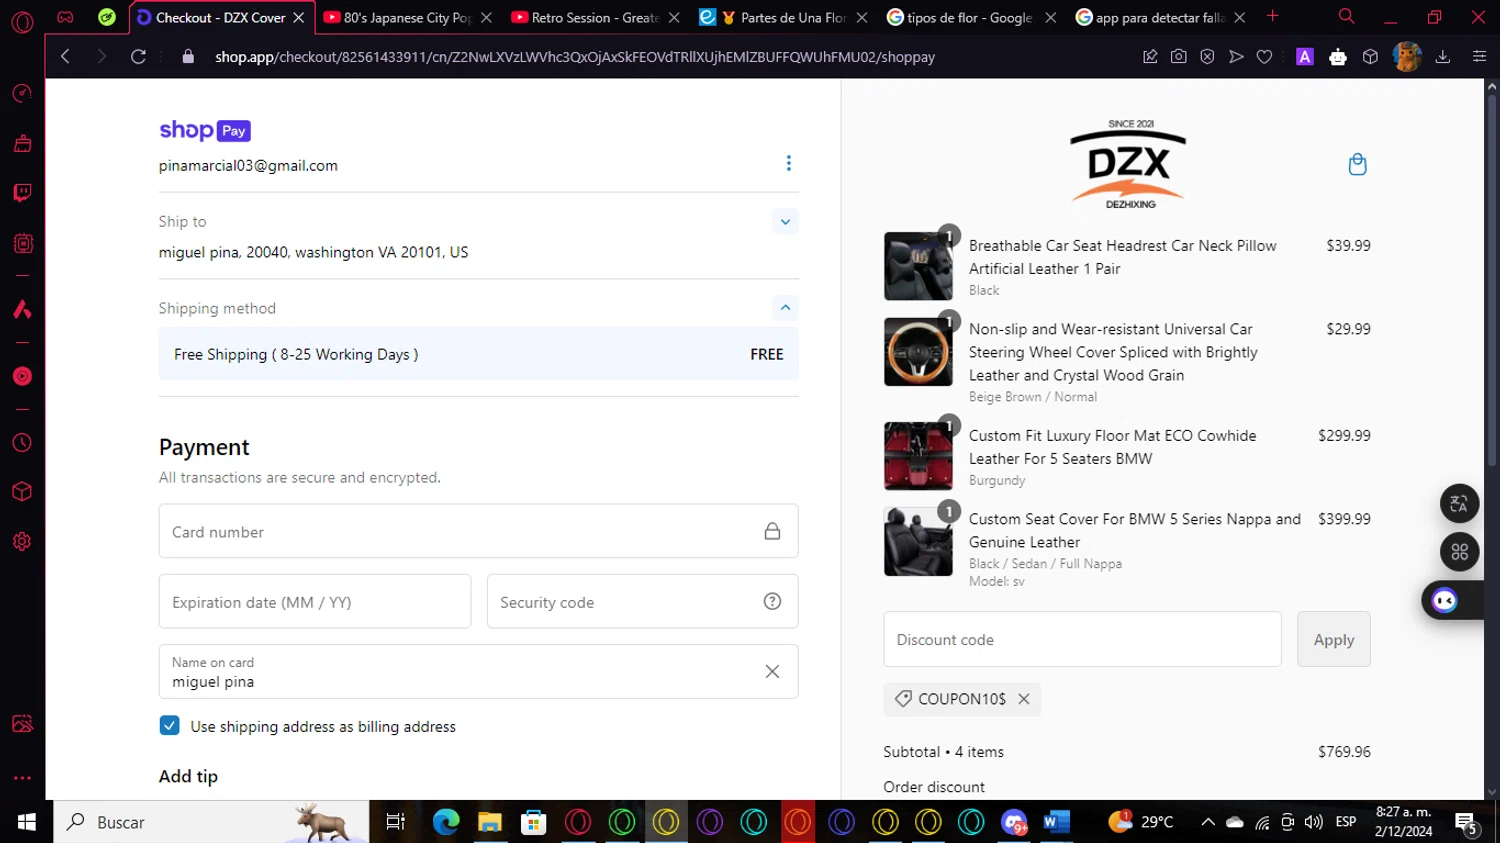Focus the Expiration date field

tap(315, 601)
